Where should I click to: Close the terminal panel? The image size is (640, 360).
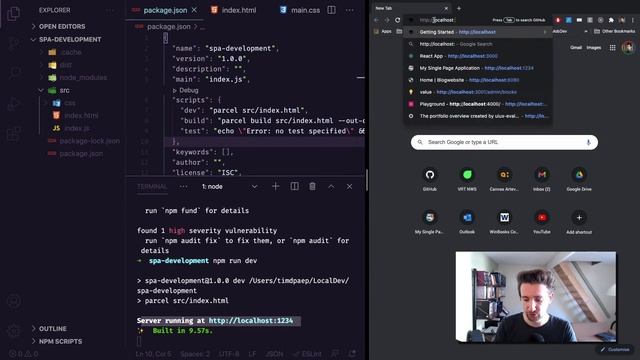(349, 187)
